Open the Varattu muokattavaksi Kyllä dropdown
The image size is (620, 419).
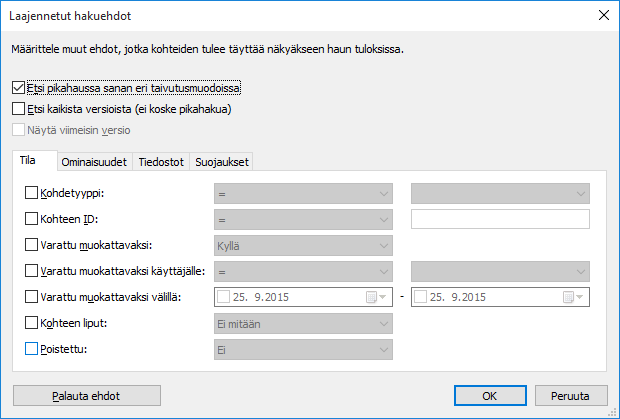(x=303, y=245)
